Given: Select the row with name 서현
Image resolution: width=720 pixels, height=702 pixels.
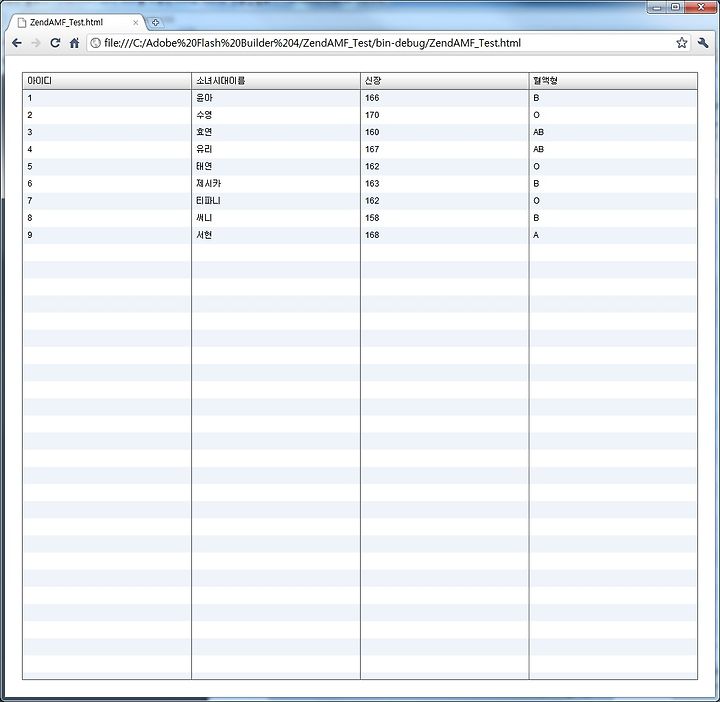Looking at the screenshot, I should click(360, 235).
